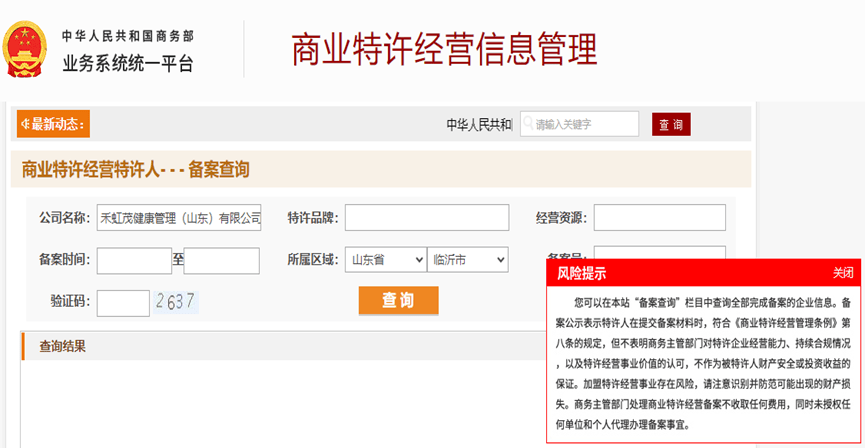Screen dimensions: 865x448
Task: Click the magnifier icon in keyword search
Action: click(527, 124)
